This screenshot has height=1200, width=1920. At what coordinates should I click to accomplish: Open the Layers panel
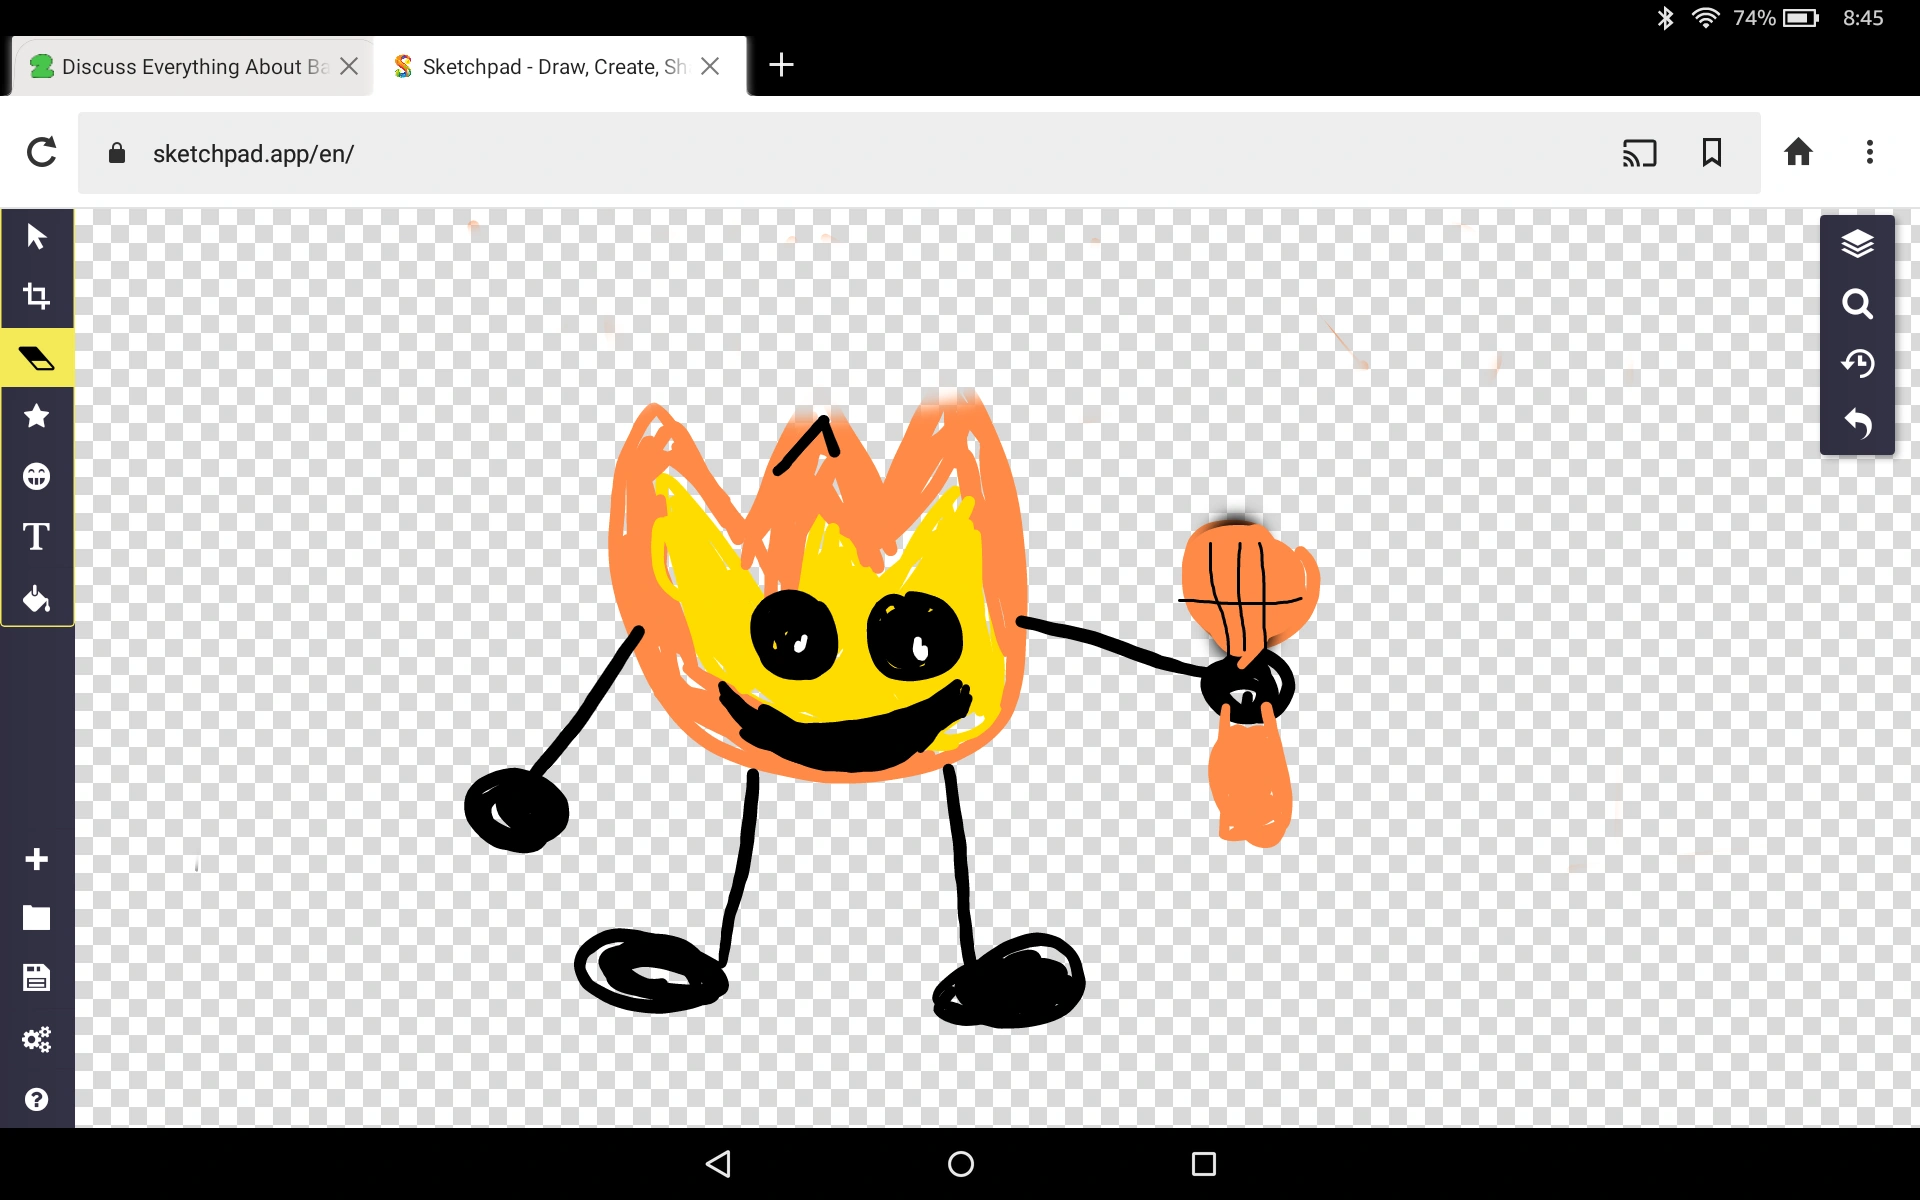coord(1857,244)
